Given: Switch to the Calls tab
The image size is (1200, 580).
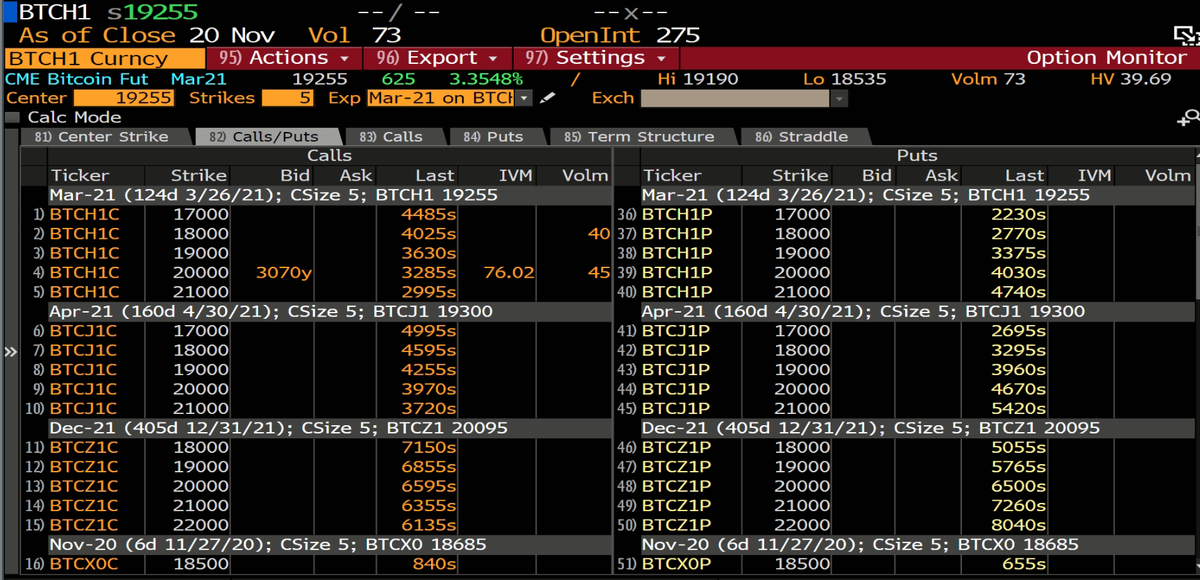Looking at the screenshot, I should [391, 137].
